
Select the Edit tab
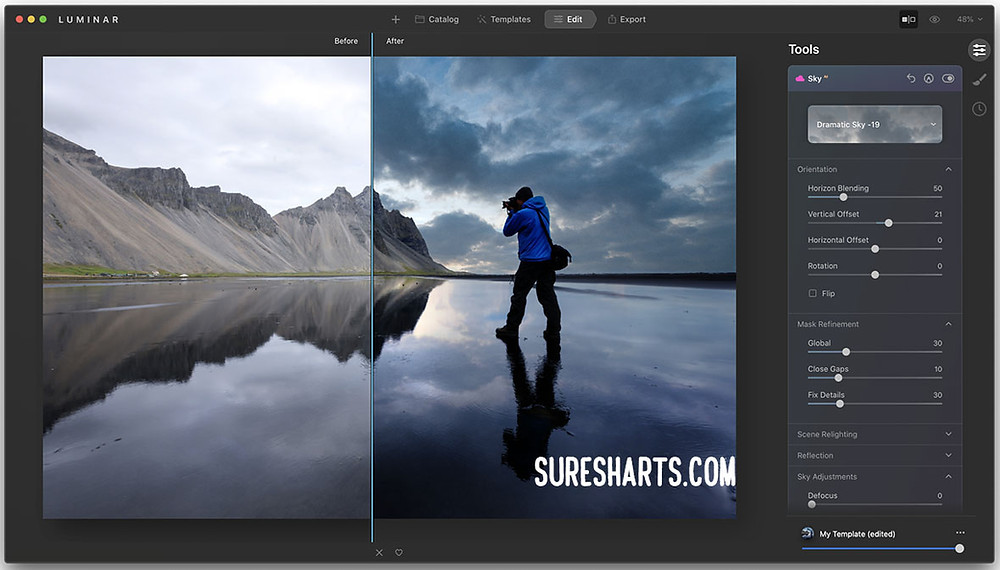point(569,20)
